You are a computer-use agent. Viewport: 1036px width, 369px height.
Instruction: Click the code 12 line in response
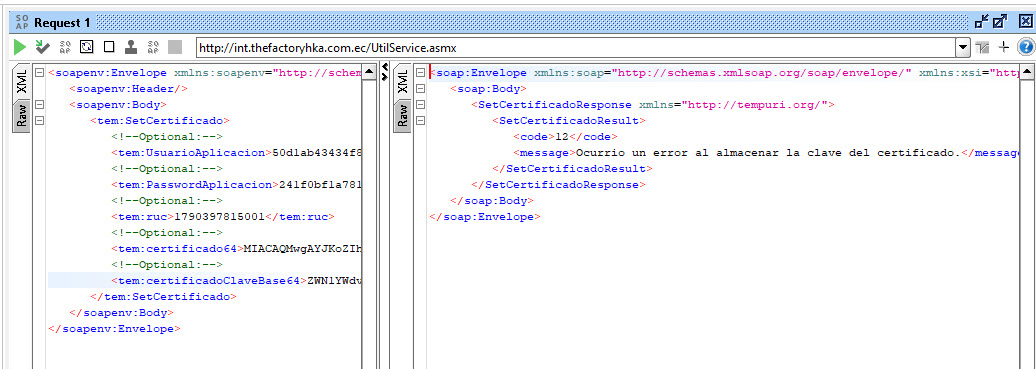pos(566,137)
